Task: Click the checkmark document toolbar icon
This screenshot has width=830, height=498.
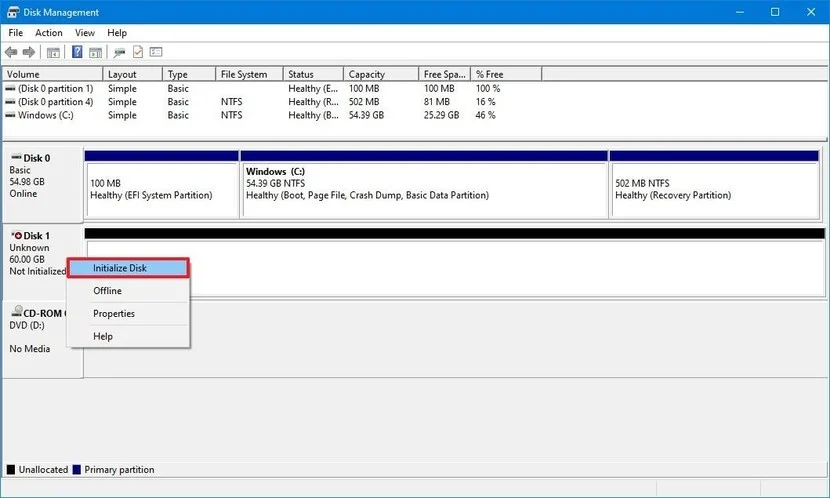Action: pos(138,52)
